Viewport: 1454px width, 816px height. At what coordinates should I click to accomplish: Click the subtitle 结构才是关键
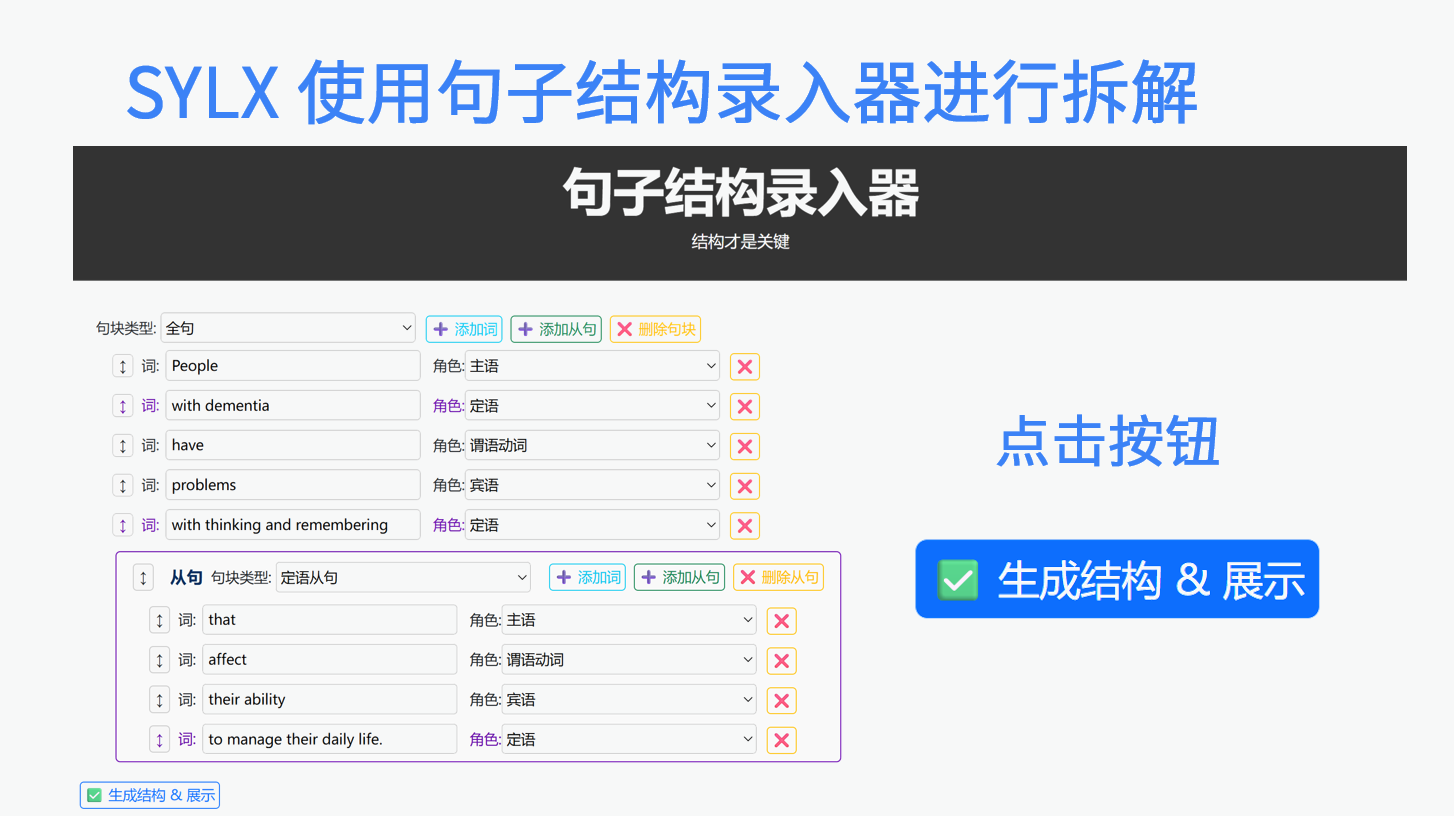[740, 242]
